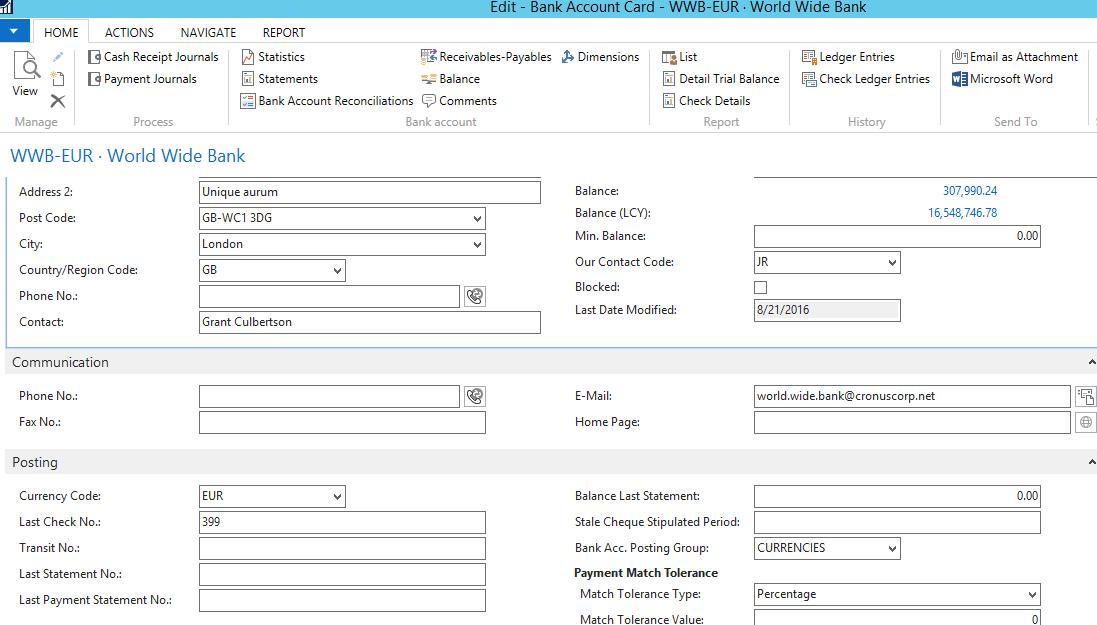The width and height of the screenshot is (1097, 625).
Task: Run the List report
Action: pos(679,57)
